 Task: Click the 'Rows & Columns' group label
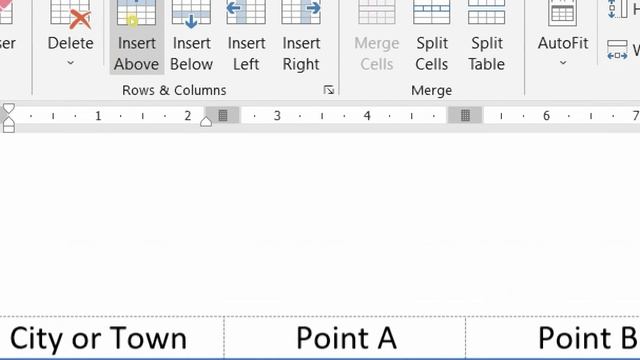tap(174, 90)
